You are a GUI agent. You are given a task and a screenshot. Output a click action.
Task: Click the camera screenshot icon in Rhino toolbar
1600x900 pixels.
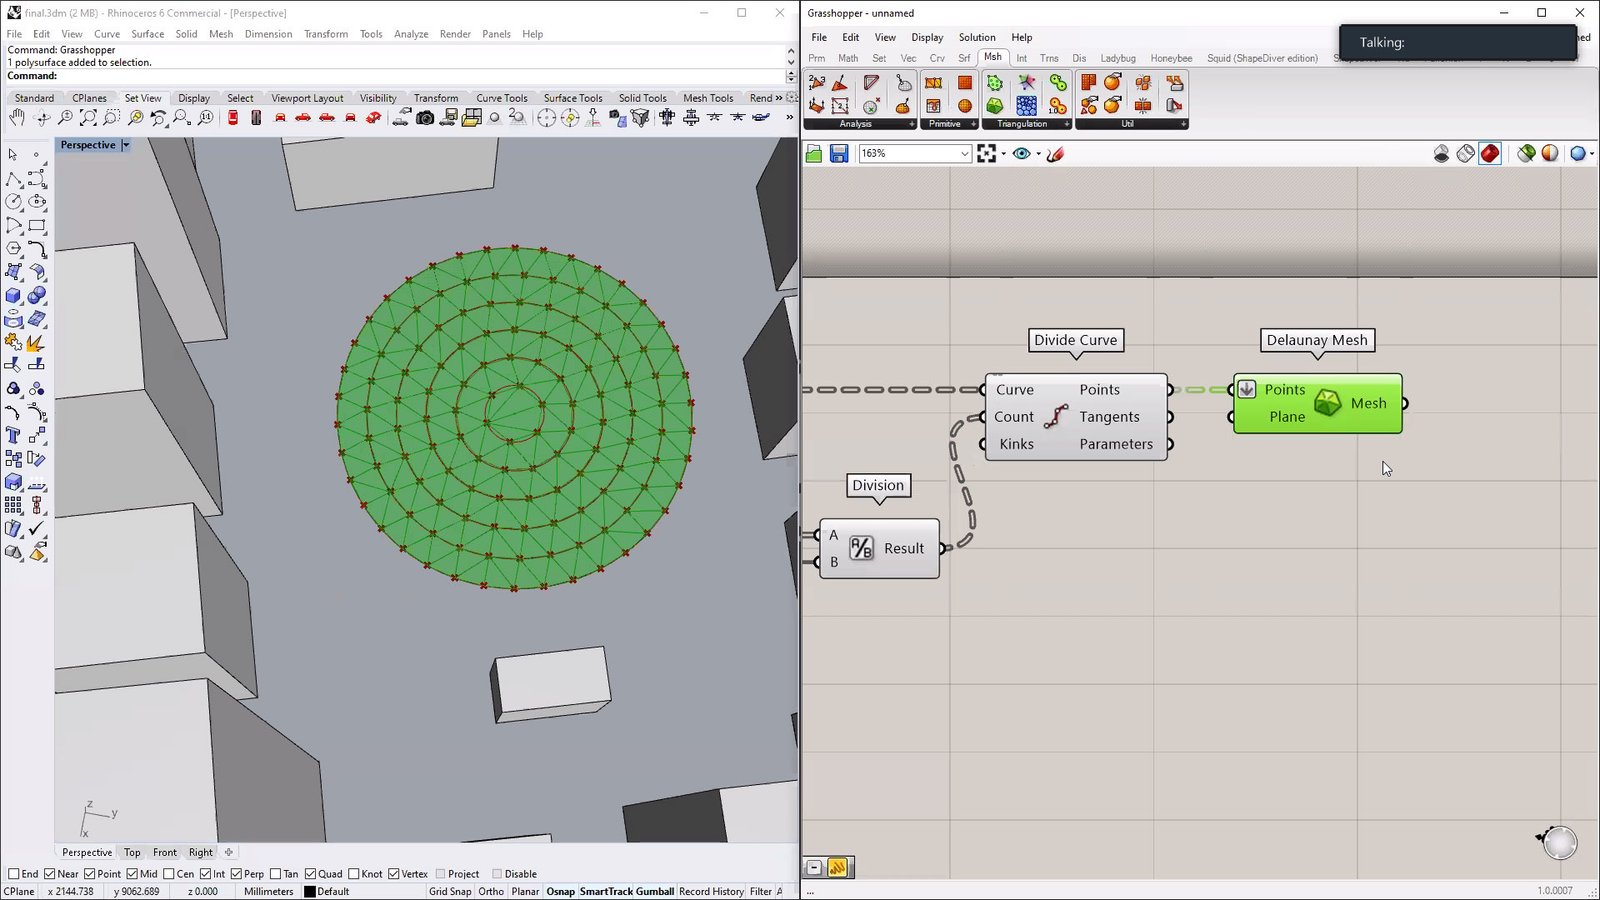tap(425, 118)
